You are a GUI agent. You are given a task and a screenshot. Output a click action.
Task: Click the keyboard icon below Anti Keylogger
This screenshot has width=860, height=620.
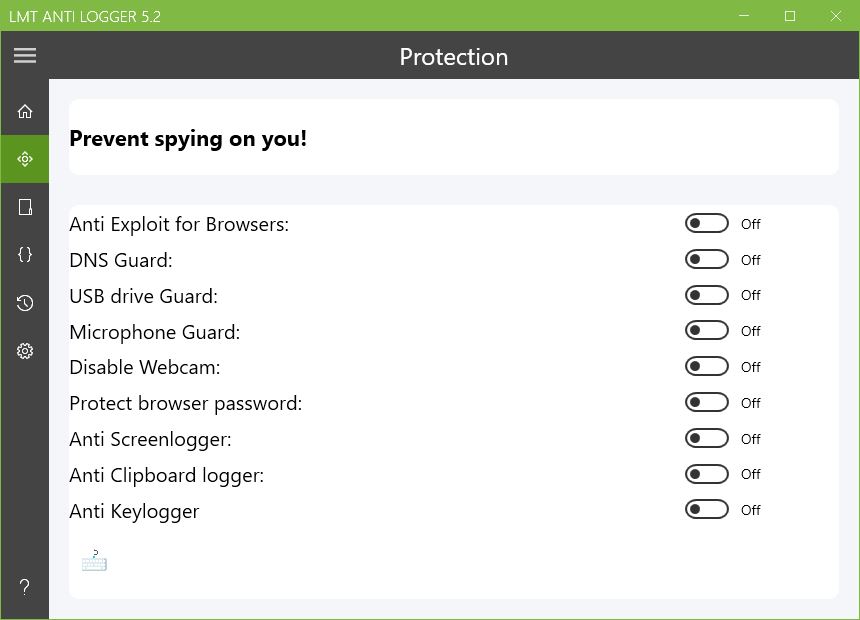[94, 561]
